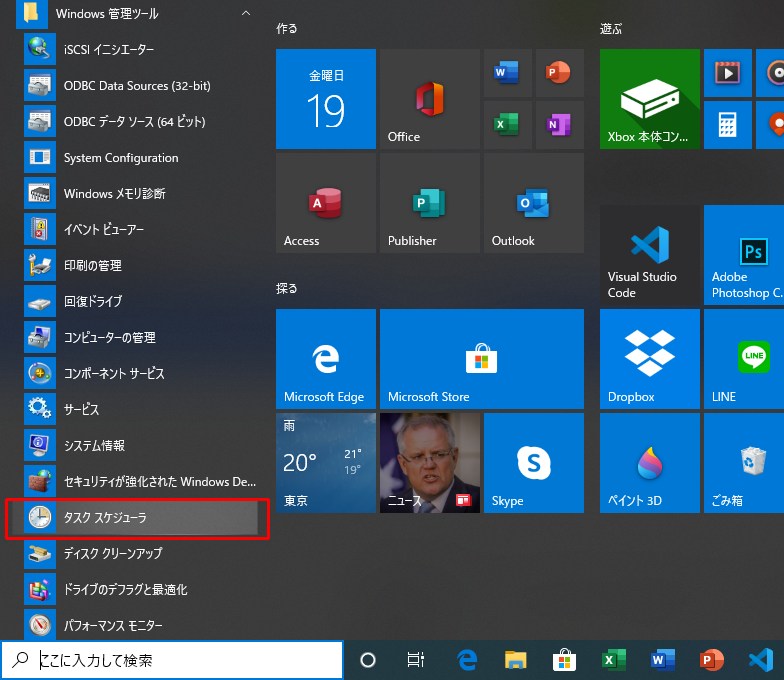Open the PowerPoint small tile
Viewport: 784px width, 680px height.
click(559, 73)
